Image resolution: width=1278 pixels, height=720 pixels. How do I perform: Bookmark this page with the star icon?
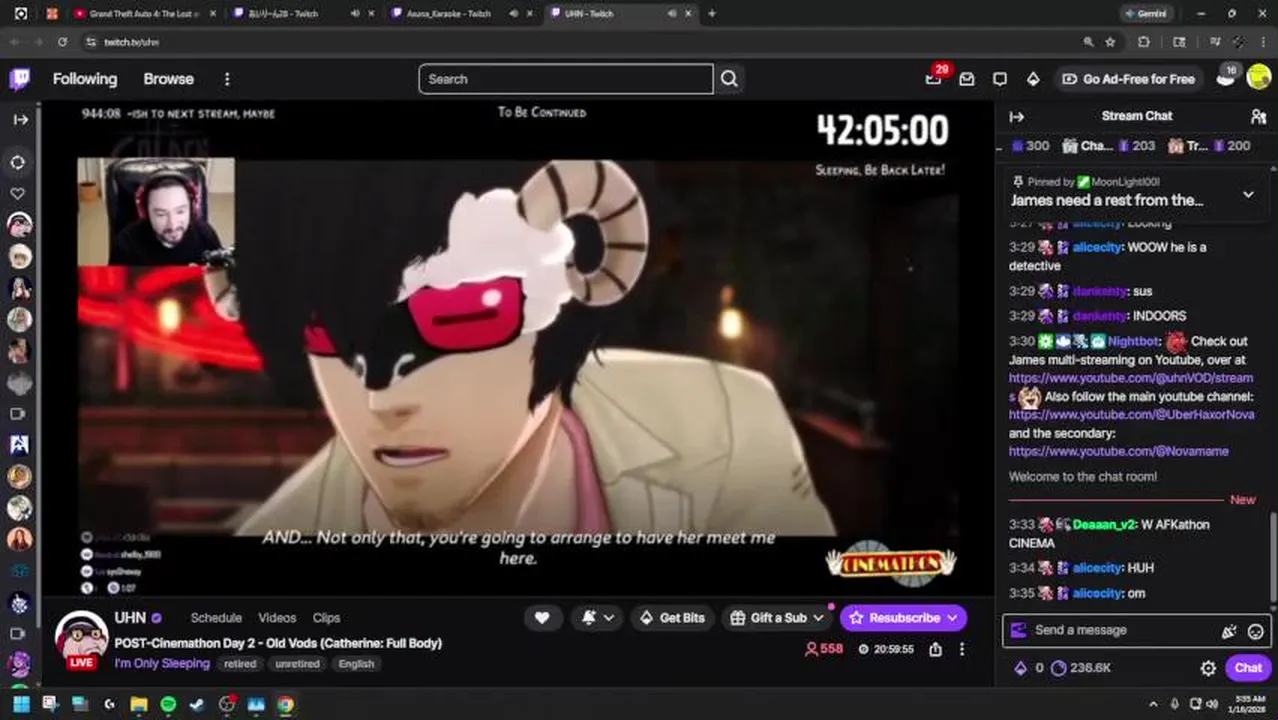coord(1110,42)
